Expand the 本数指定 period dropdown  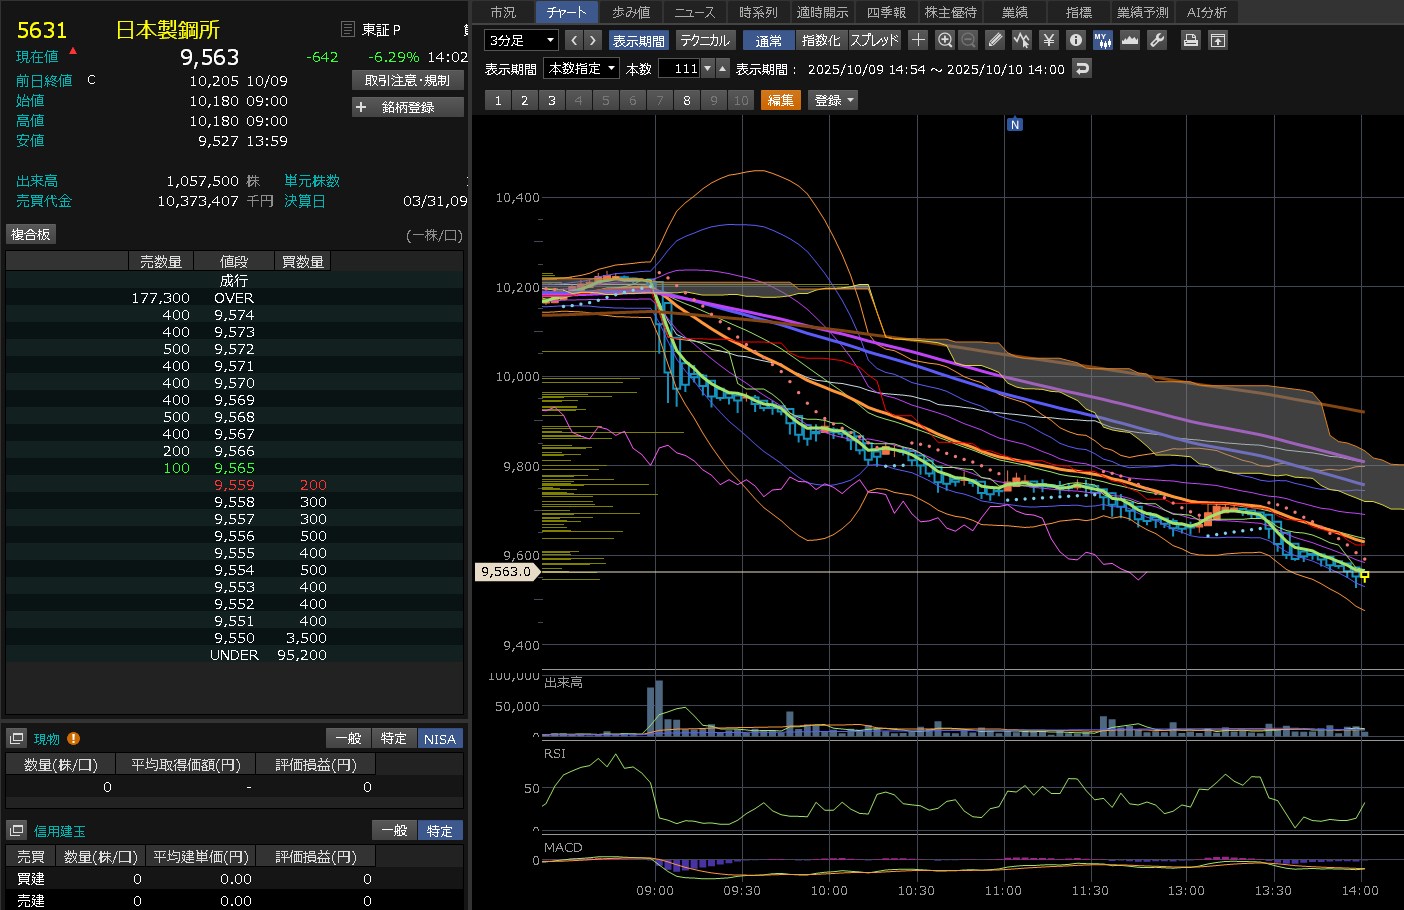pyautogui.click(x=581, y=68)
